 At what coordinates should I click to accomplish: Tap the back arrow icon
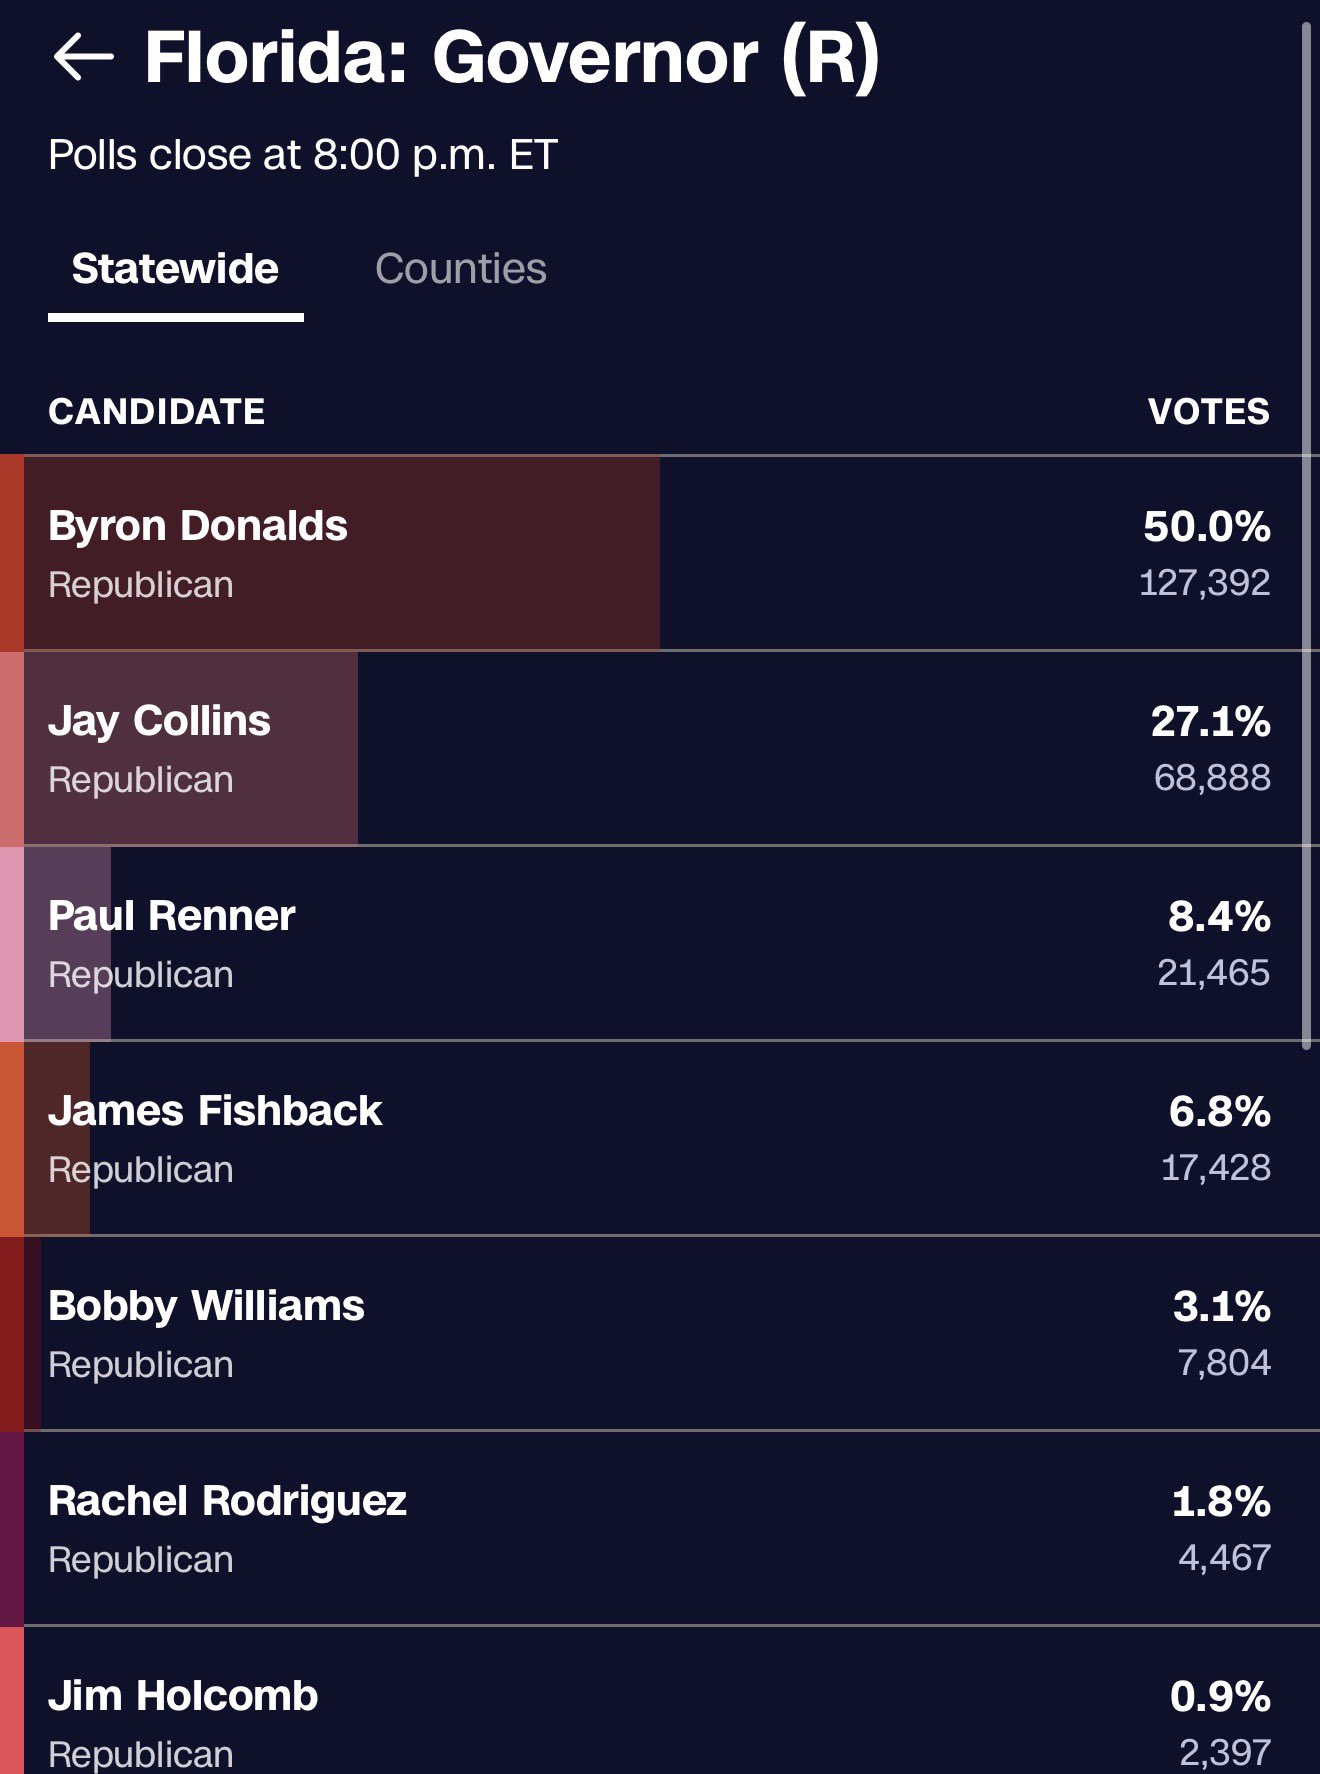coord(83,57)
